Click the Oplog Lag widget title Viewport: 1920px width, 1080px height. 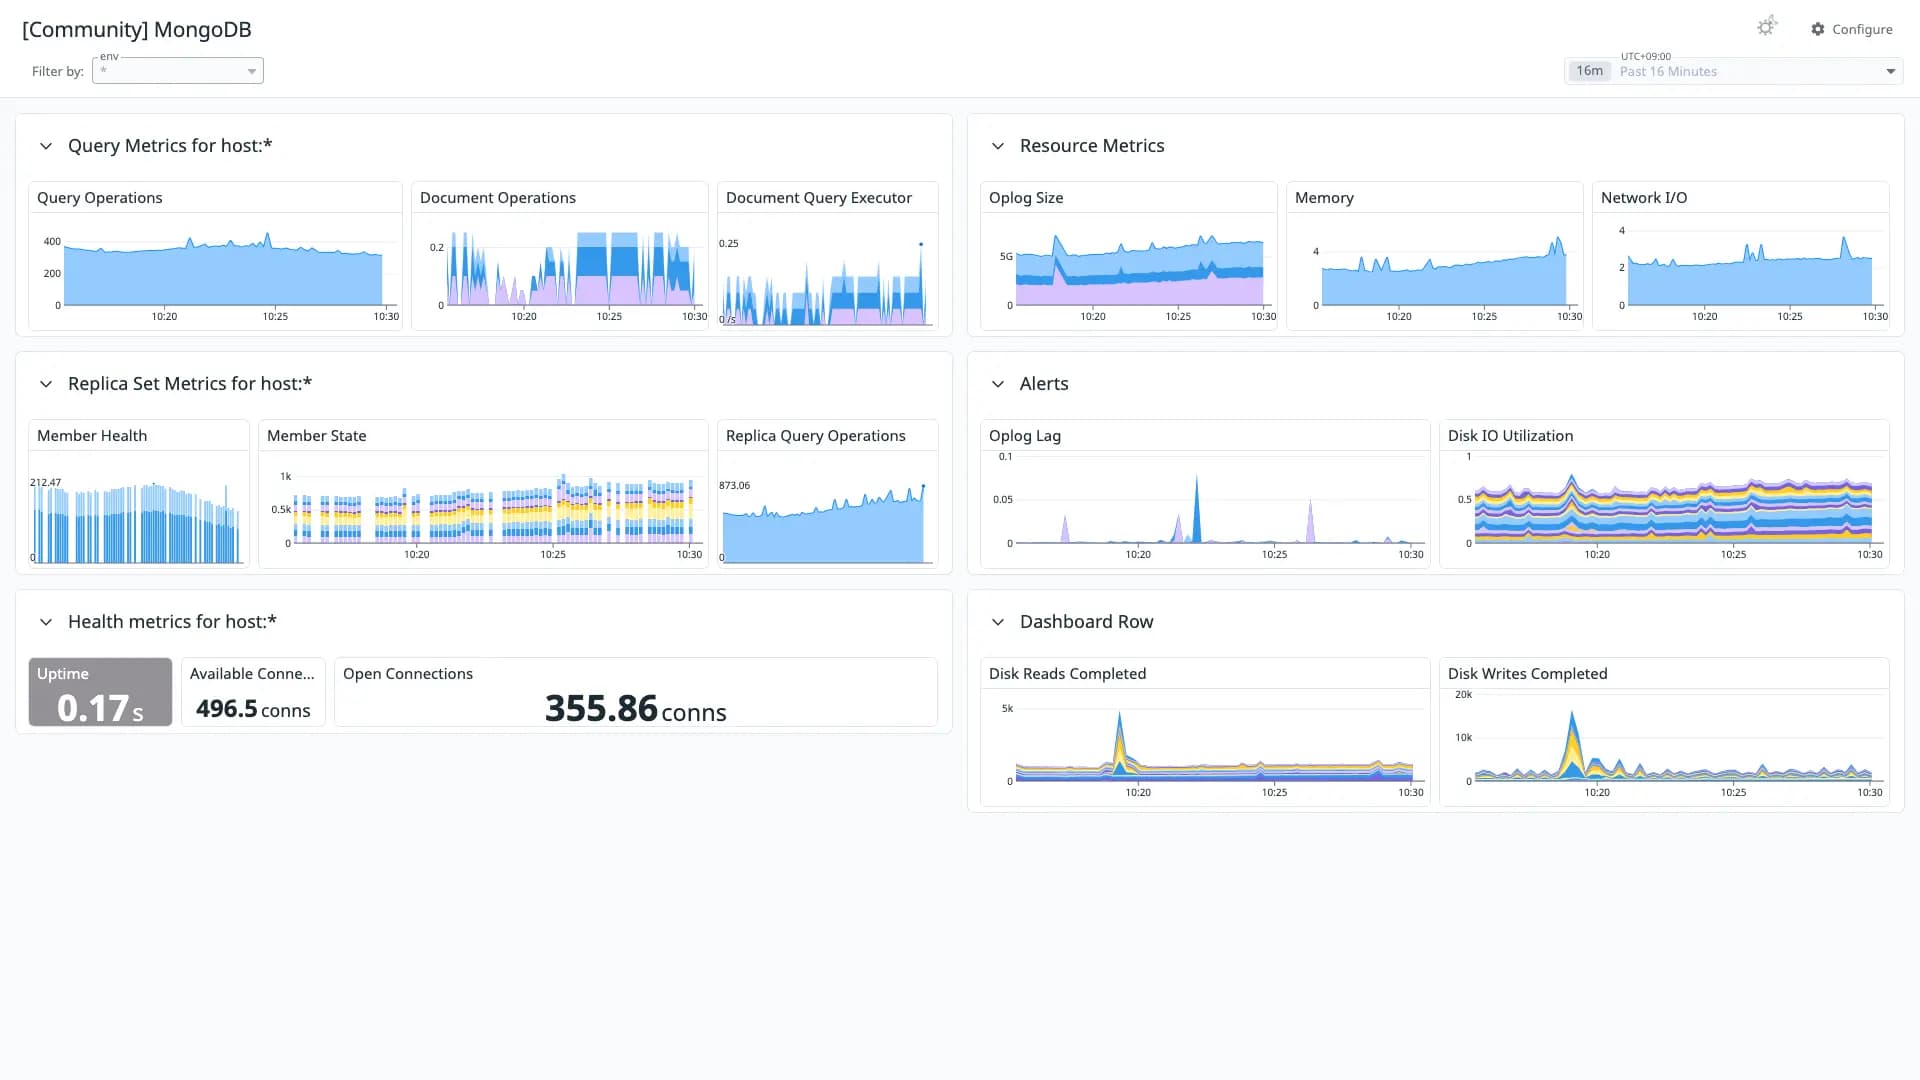[1025, 436]
